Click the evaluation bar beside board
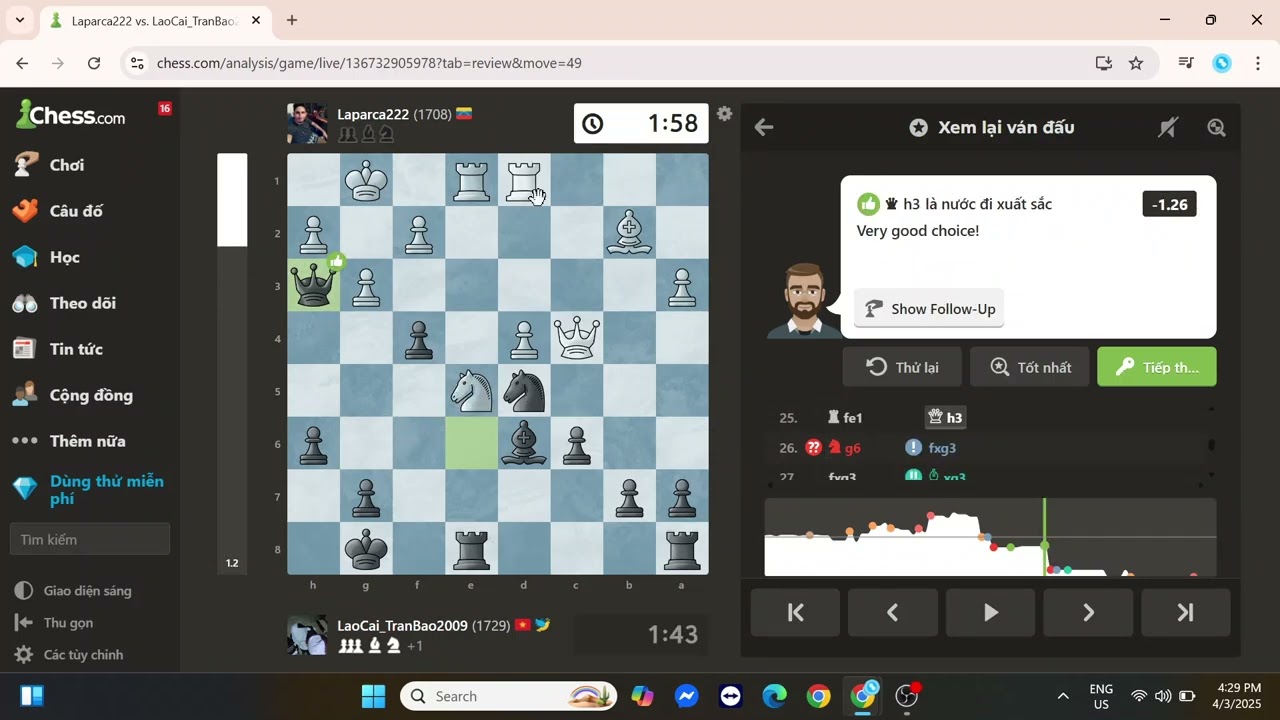This screenshot has width=1280, height=720. click(232, 364)
